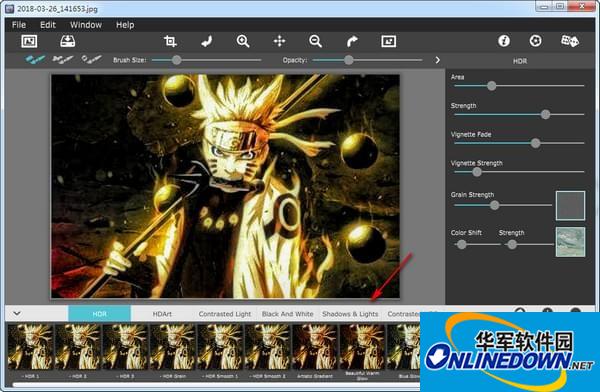Click the teal texture swatch
The image size is (600, 392).
(570, 242)
